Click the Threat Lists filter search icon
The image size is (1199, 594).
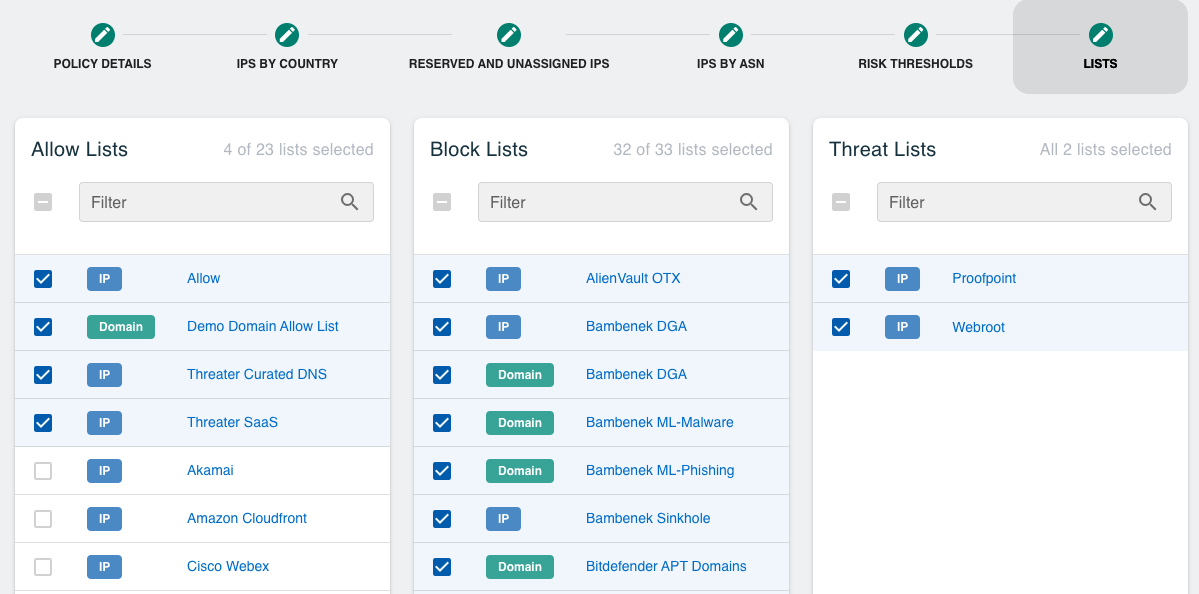click(x=1148, y=202)
